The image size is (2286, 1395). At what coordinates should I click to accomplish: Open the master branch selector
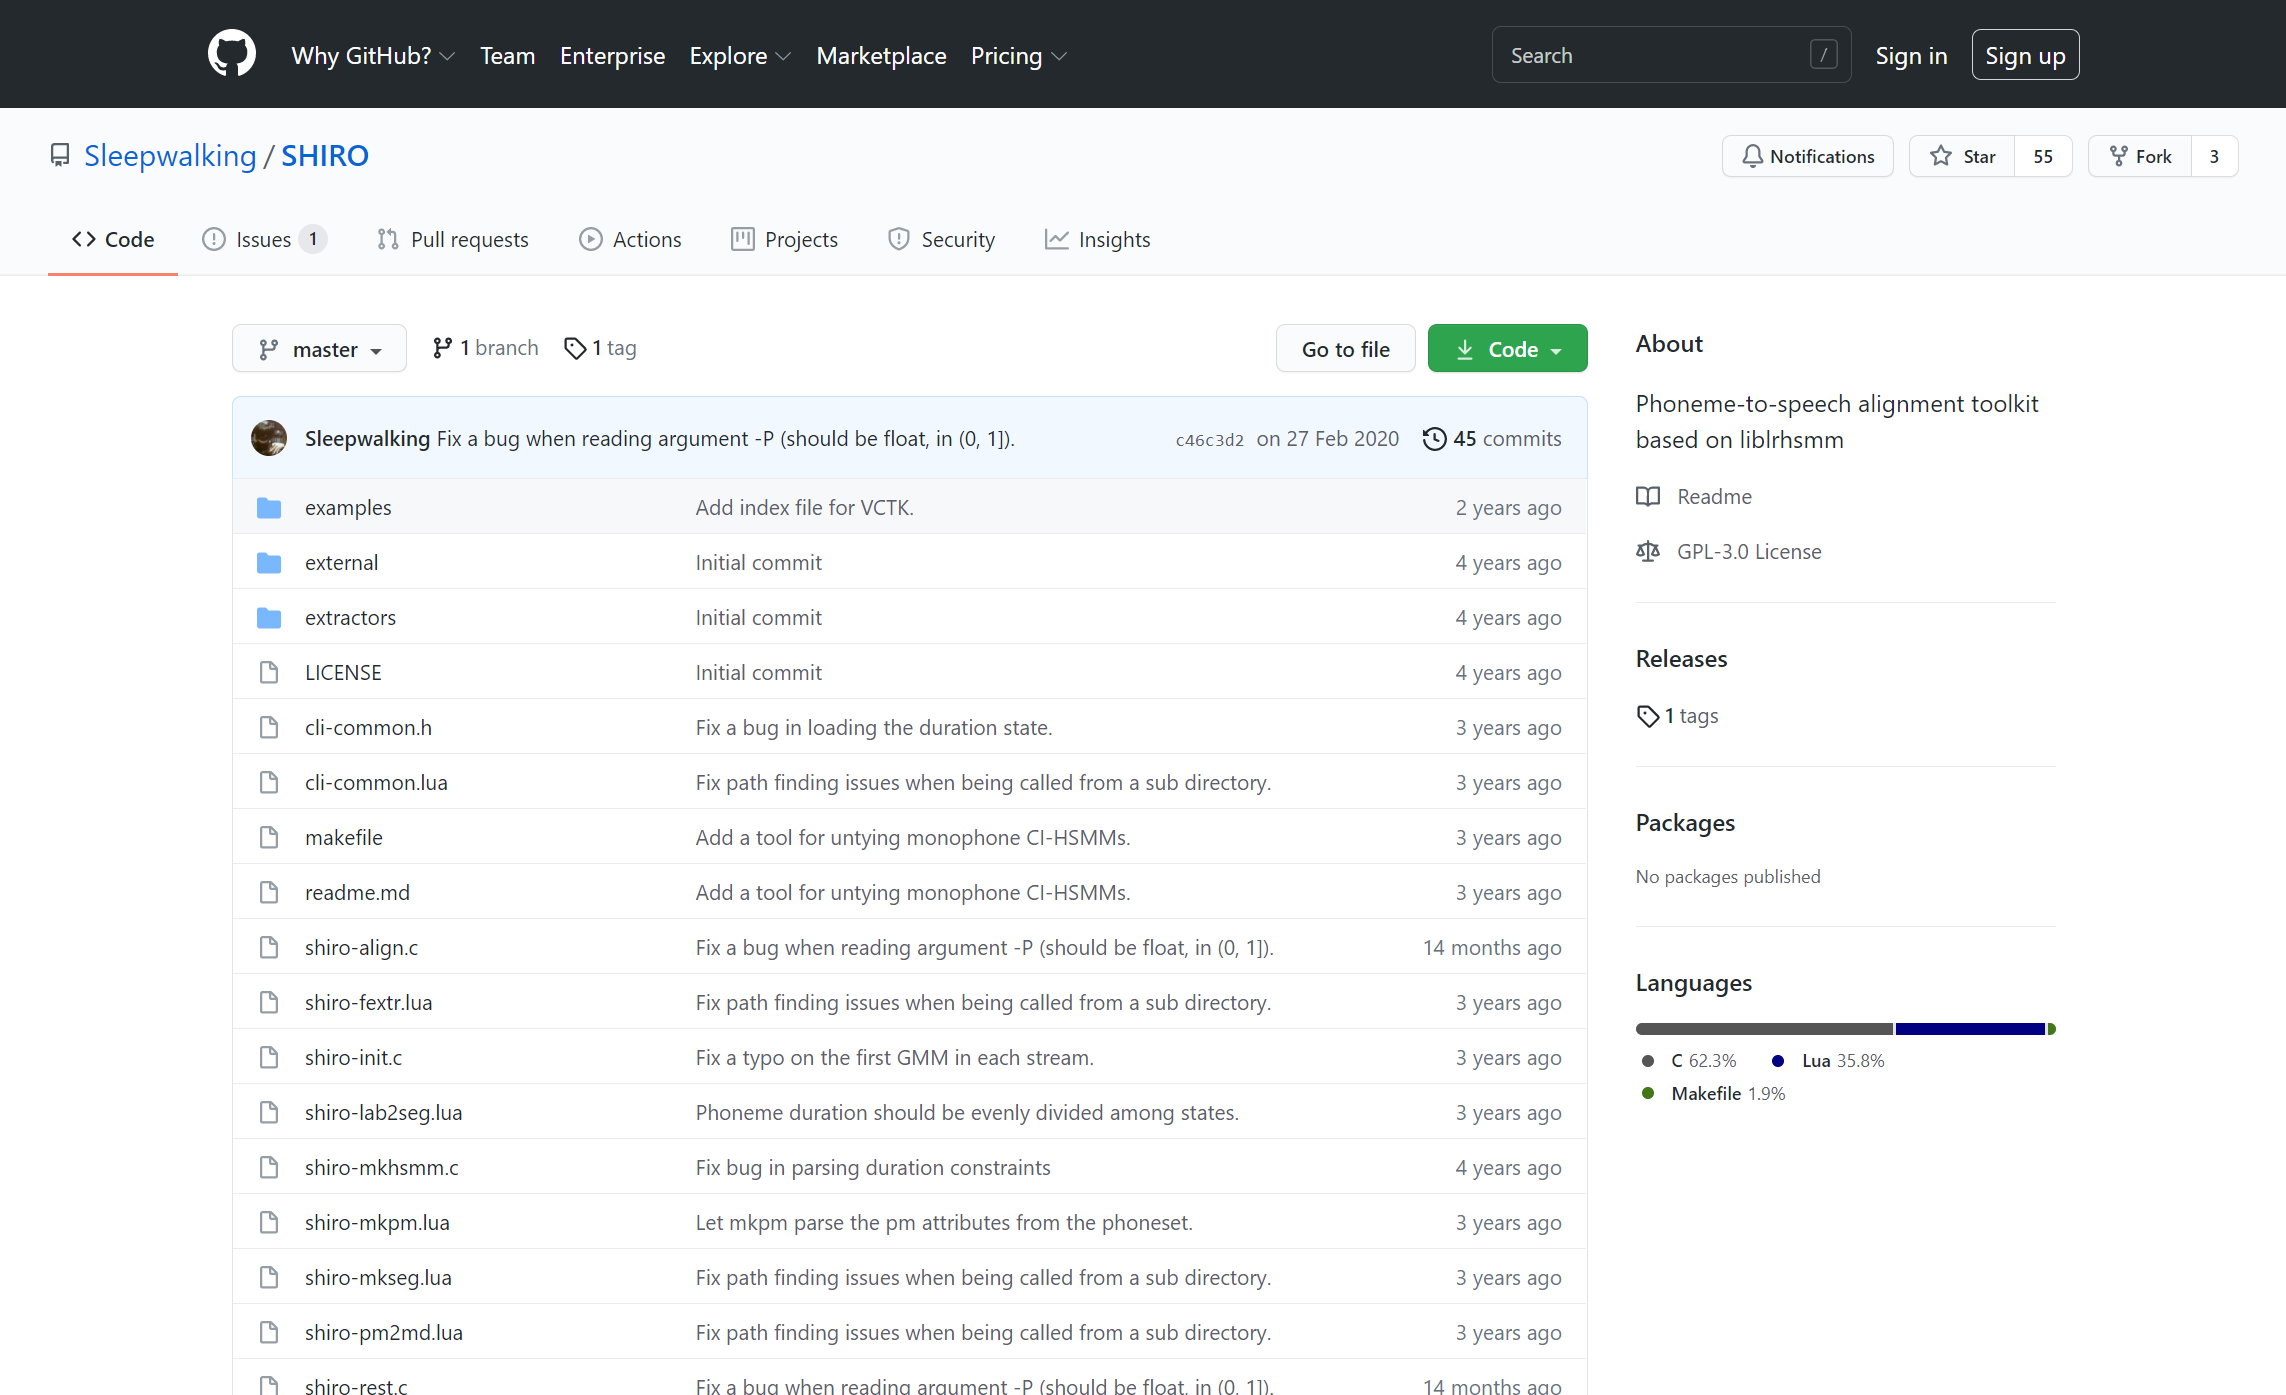click(319, 349)
